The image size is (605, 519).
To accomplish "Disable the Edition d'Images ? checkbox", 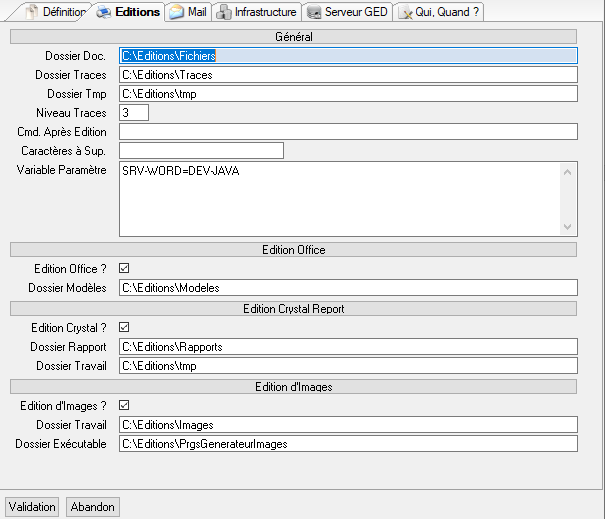I will (124, 405).
